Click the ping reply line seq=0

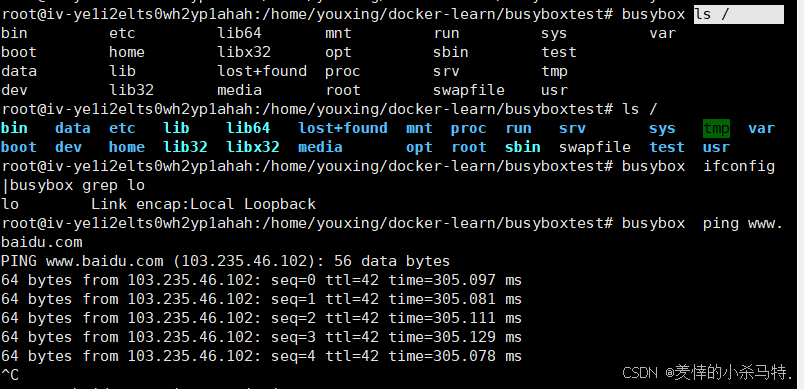[261, 280]
